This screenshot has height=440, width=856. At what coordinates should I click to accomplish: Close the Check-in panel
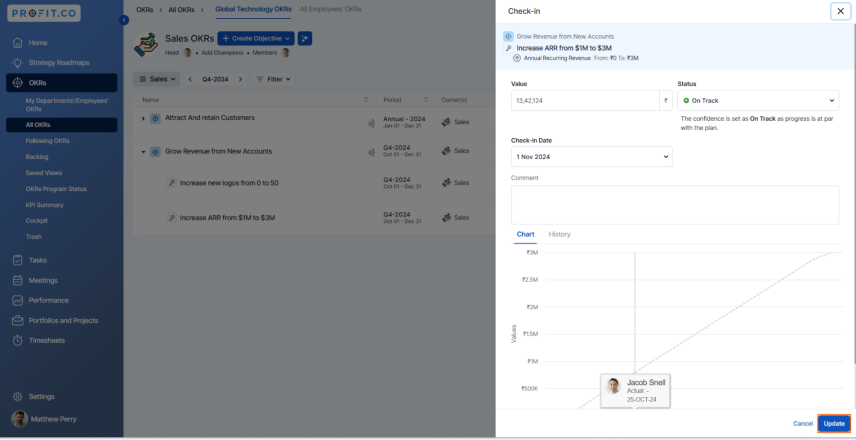click(x=840, y=11)
